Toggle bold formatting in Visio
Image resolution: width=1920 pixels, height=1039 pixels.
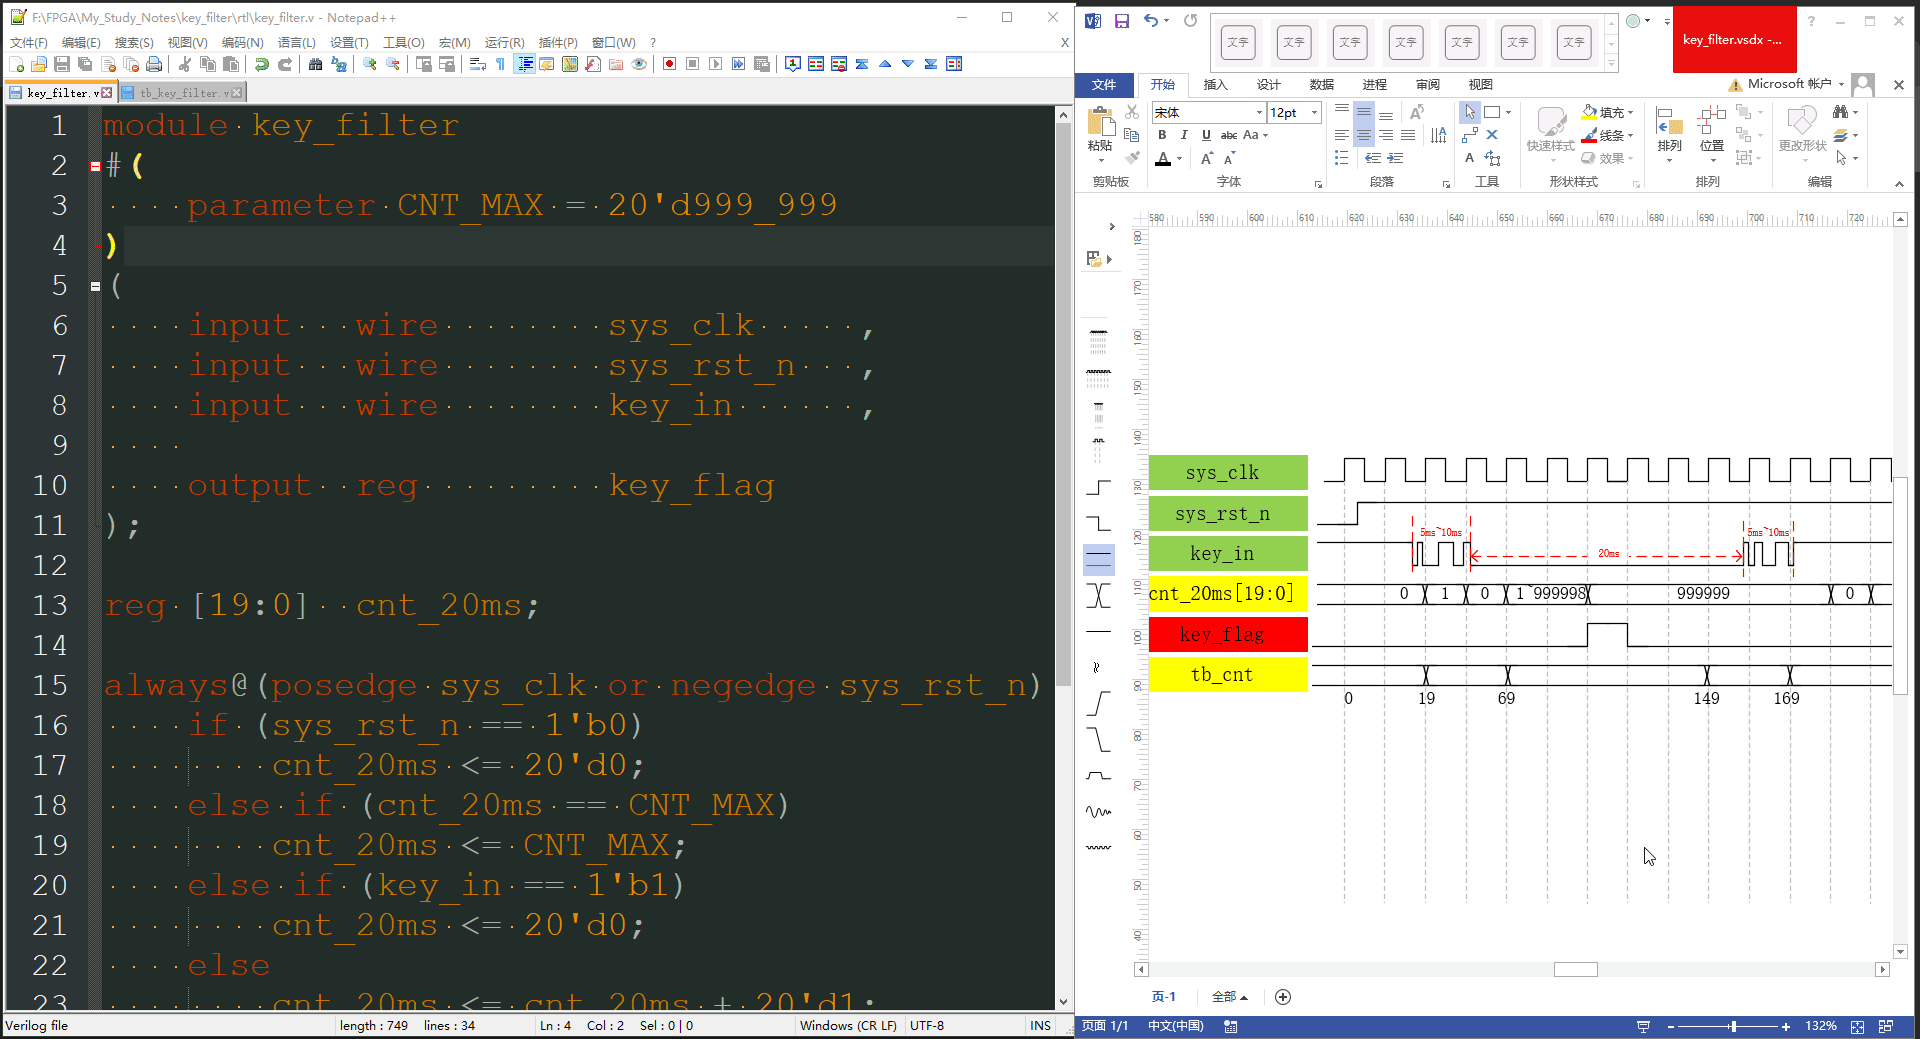coord(1162,135)
